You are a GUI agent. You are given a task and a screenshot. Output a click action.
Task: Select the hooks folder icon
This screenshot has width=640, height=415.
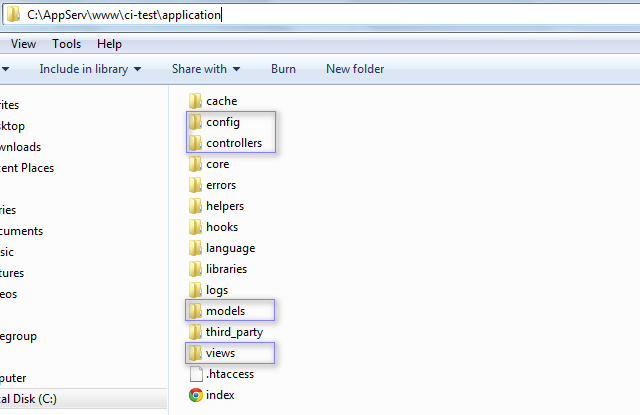(x=195, y=227)
